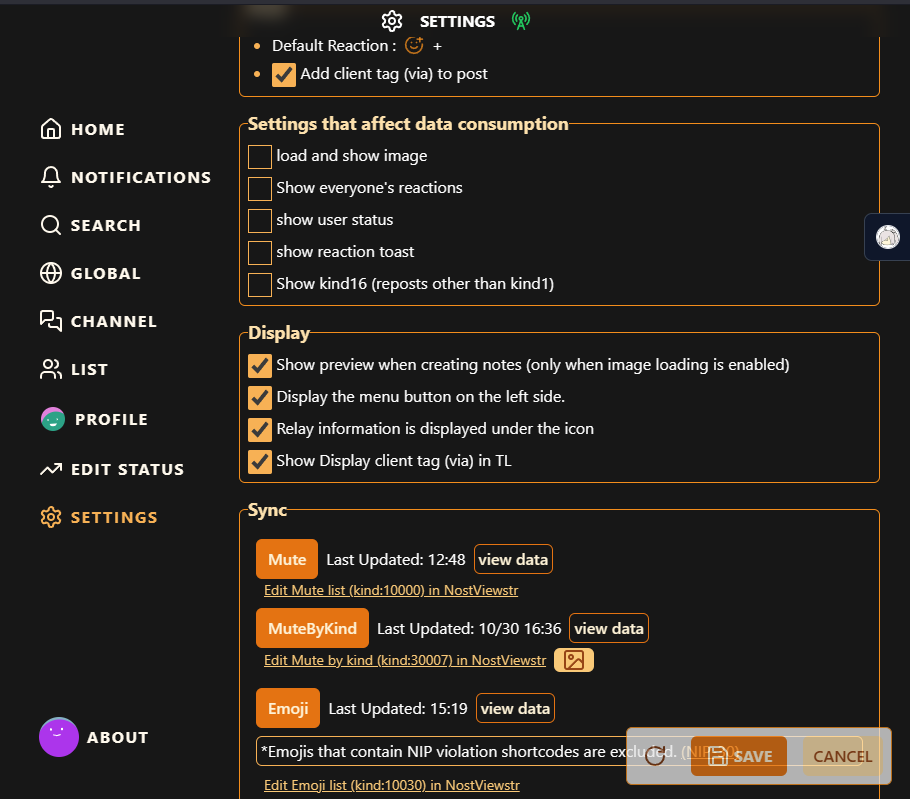
Task: Sync the Mute list
Action: [287, 559]
